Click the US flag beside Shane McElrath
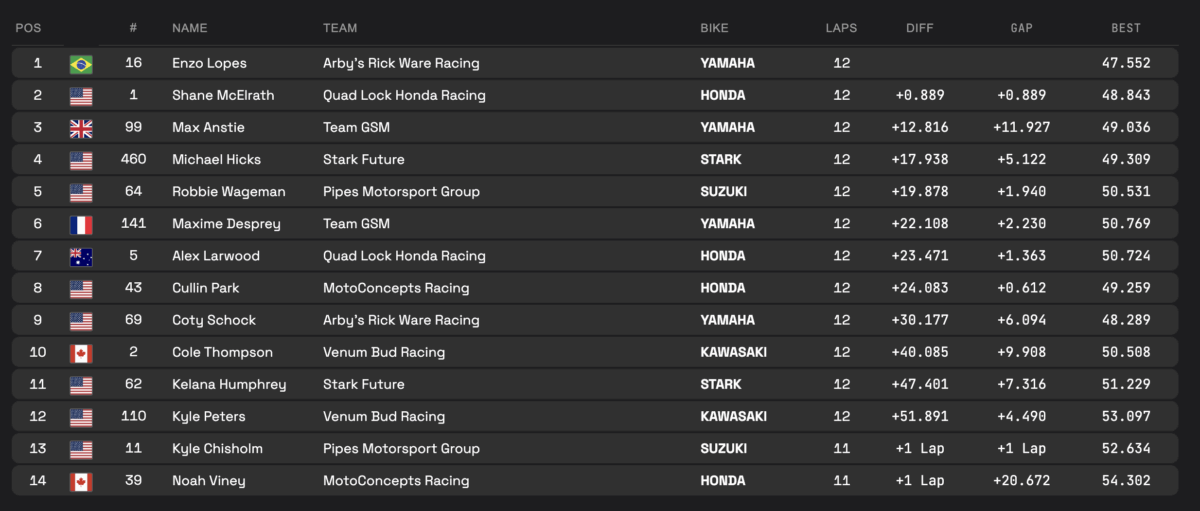Screen dimensions: 1200x511 point(81,96)
